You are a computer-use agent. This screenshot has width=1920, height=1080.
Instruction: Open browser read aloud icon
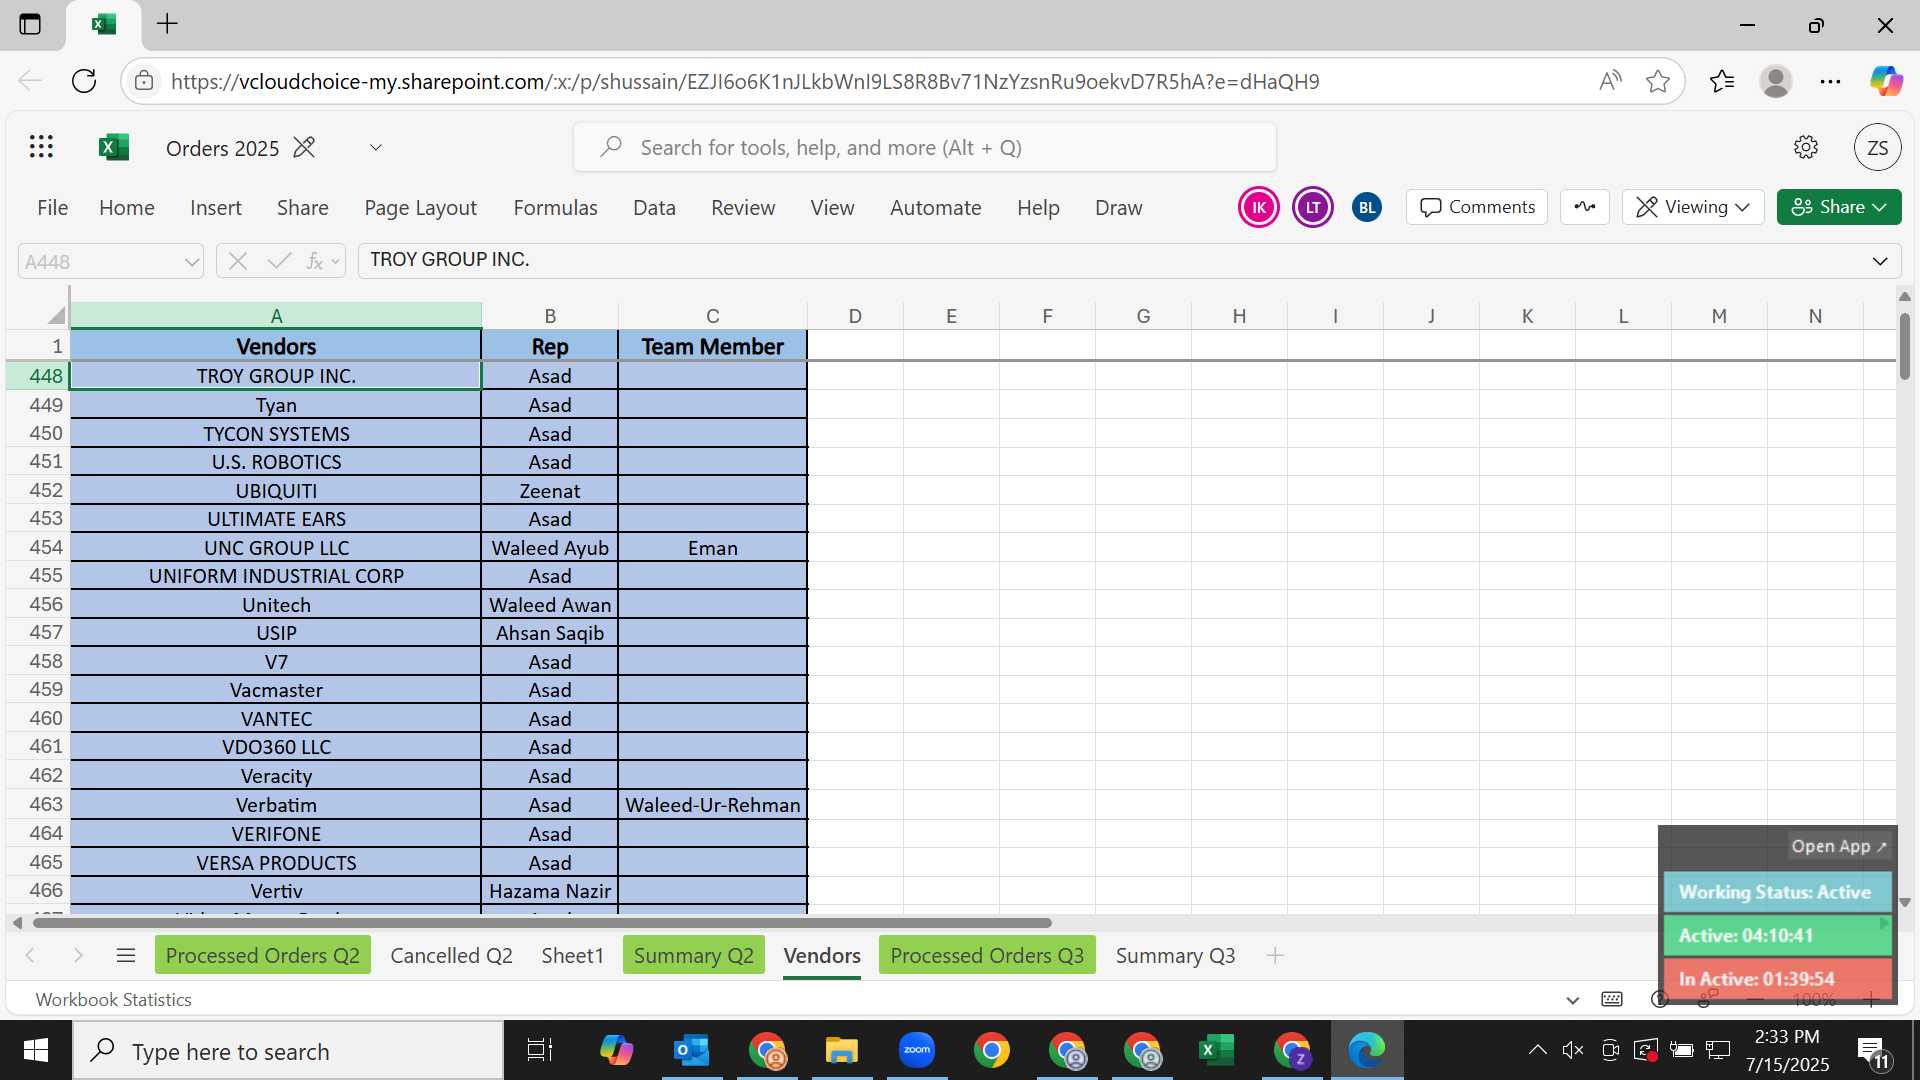tap(1609, 81)
